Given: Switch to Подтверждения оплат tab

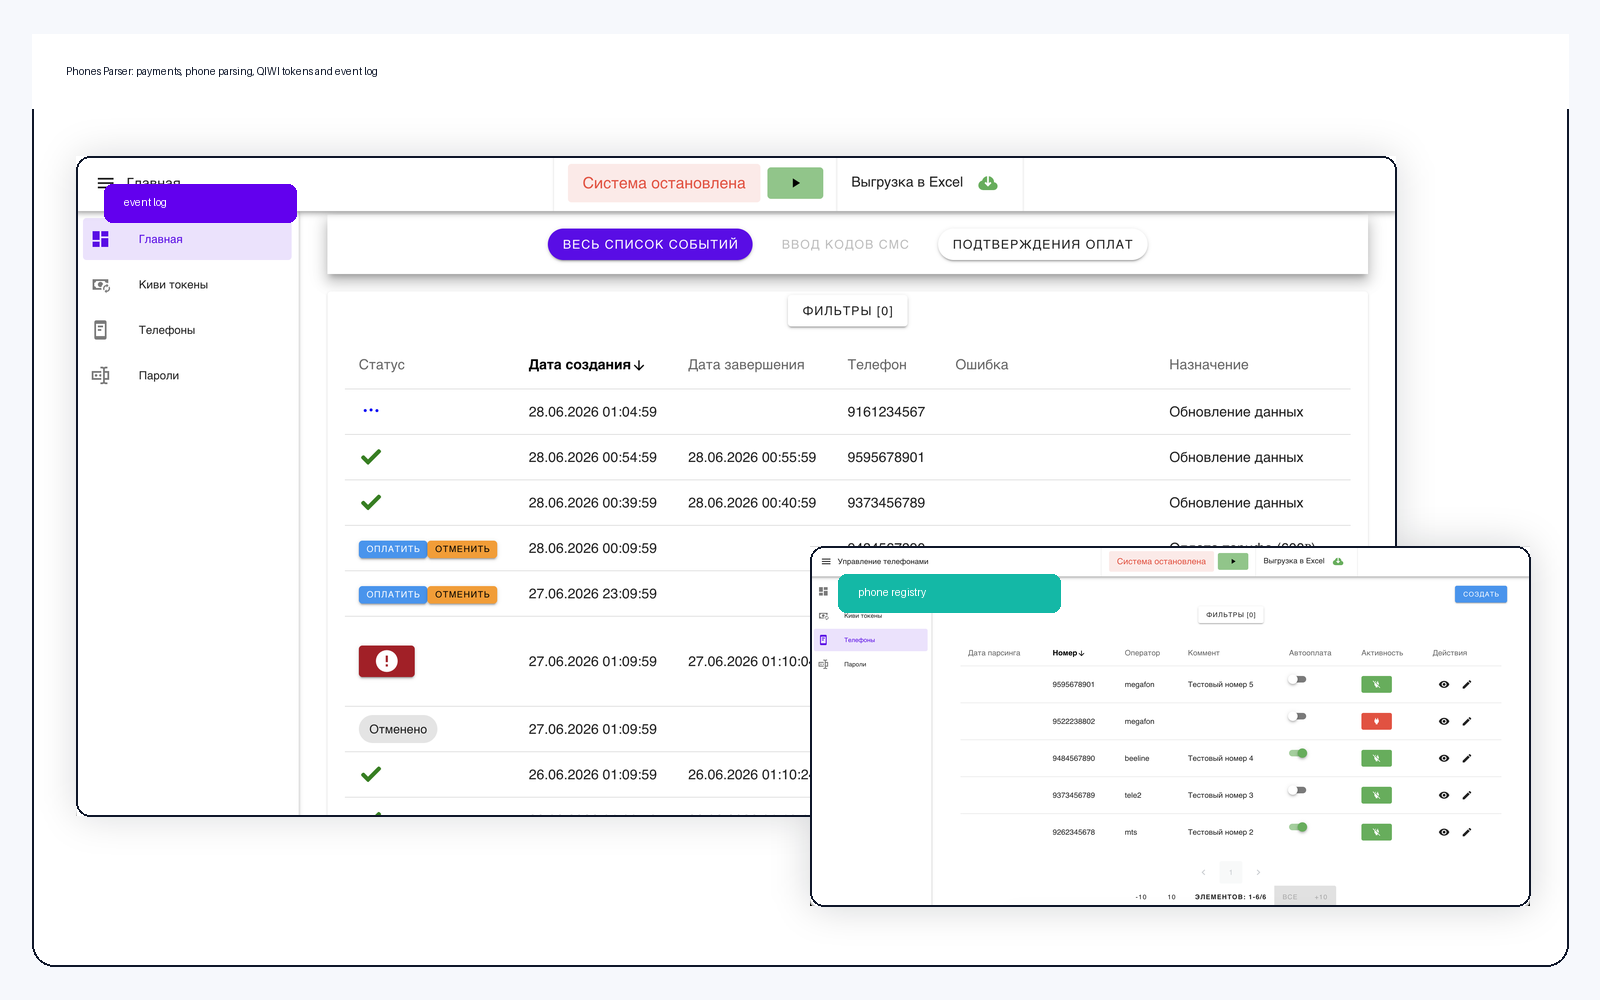Looking at the screenshot, I should coord(1043,244).
